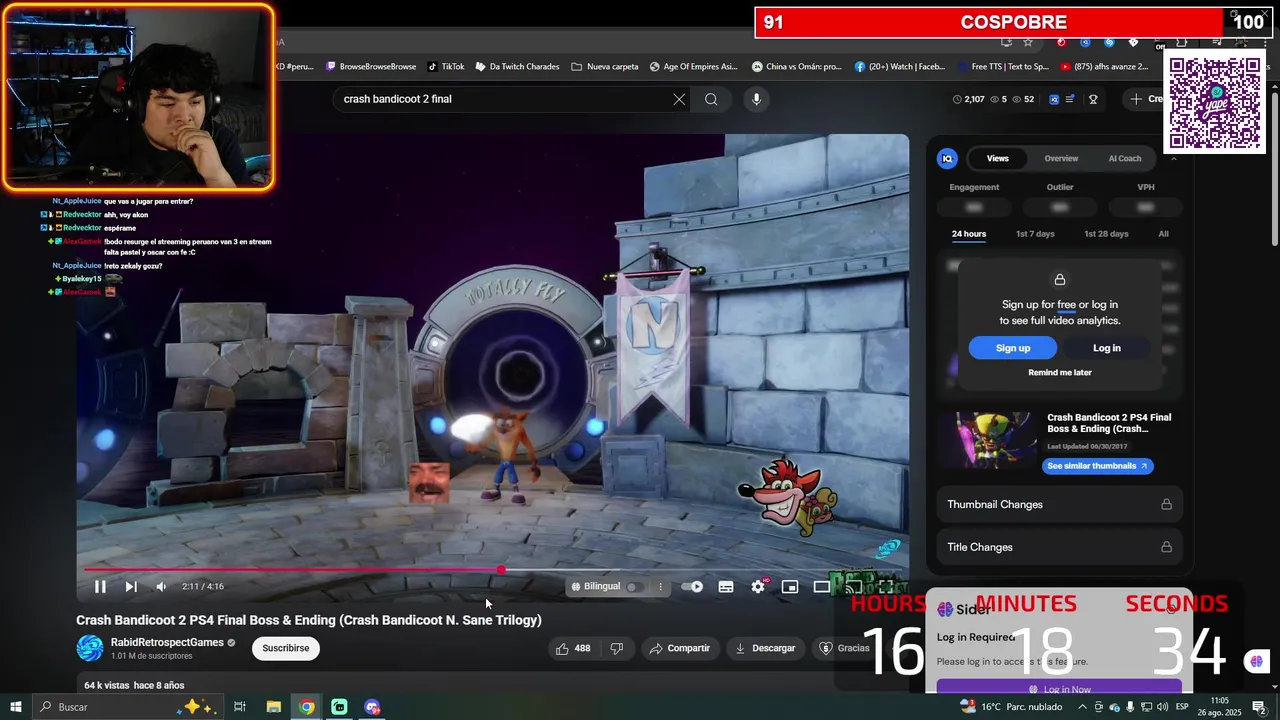This screenshot has height=720, width=1280.
Task: Clear the search field with X
Action: tap(679, 99)
